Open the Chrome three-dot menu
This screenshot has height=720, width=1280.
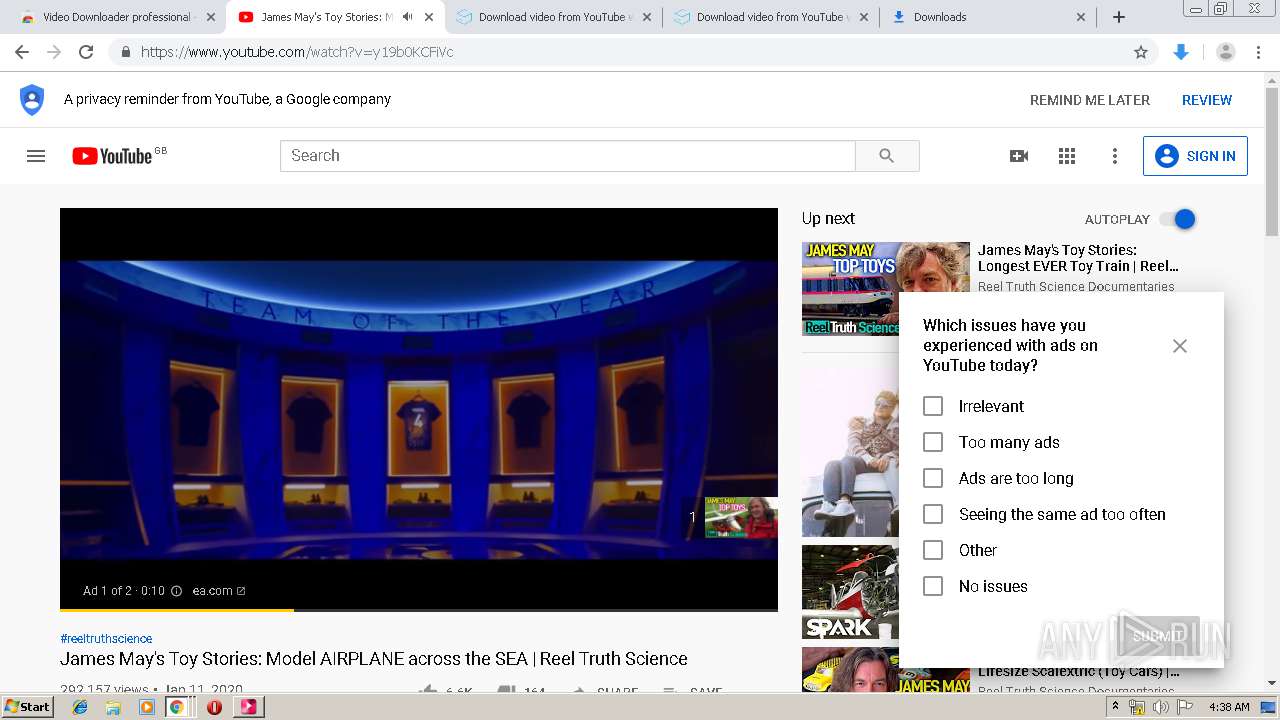pyautogui.click(x=1258, y=52)
